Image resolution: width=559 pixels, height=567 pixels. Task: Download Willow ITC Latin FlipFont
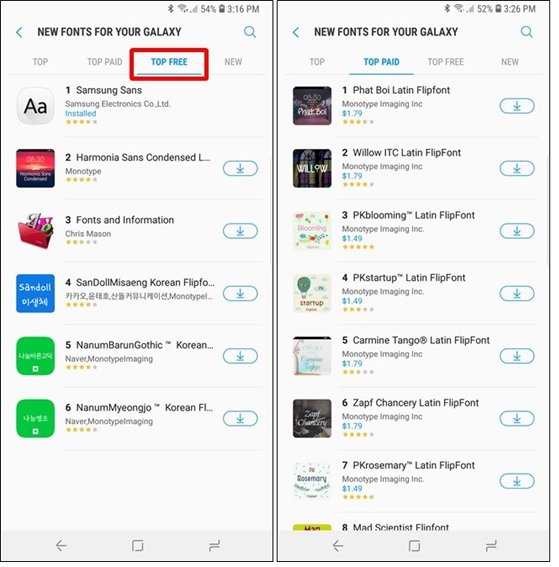[x=517, y=169]
